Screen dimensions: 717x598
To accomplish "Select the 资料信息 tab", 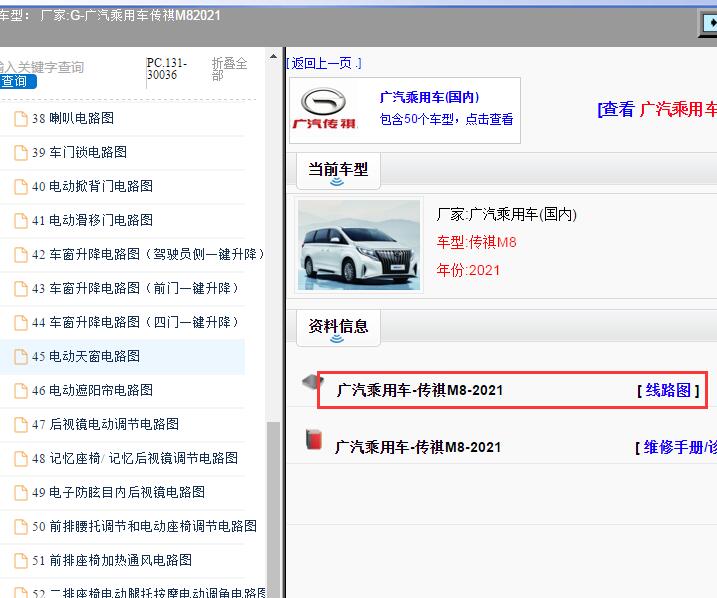I will tap(338, 328).
